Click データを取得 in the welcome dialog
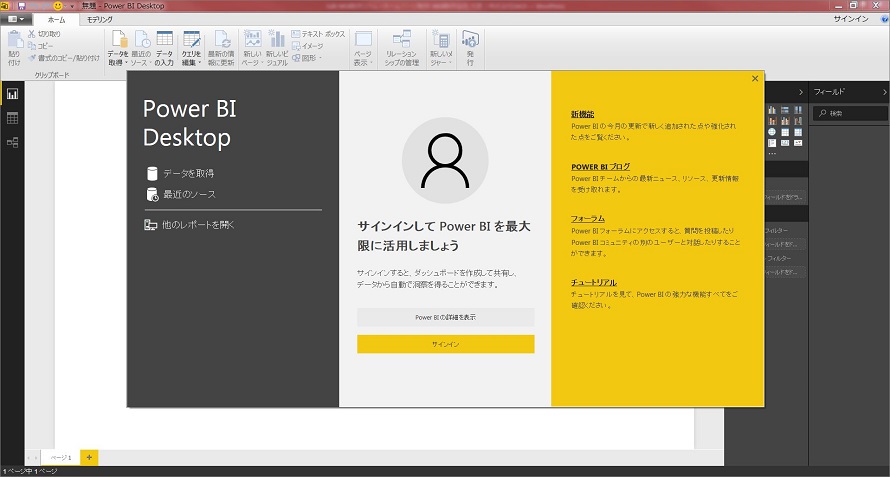 pyautogui.click(x=180, y=173)
